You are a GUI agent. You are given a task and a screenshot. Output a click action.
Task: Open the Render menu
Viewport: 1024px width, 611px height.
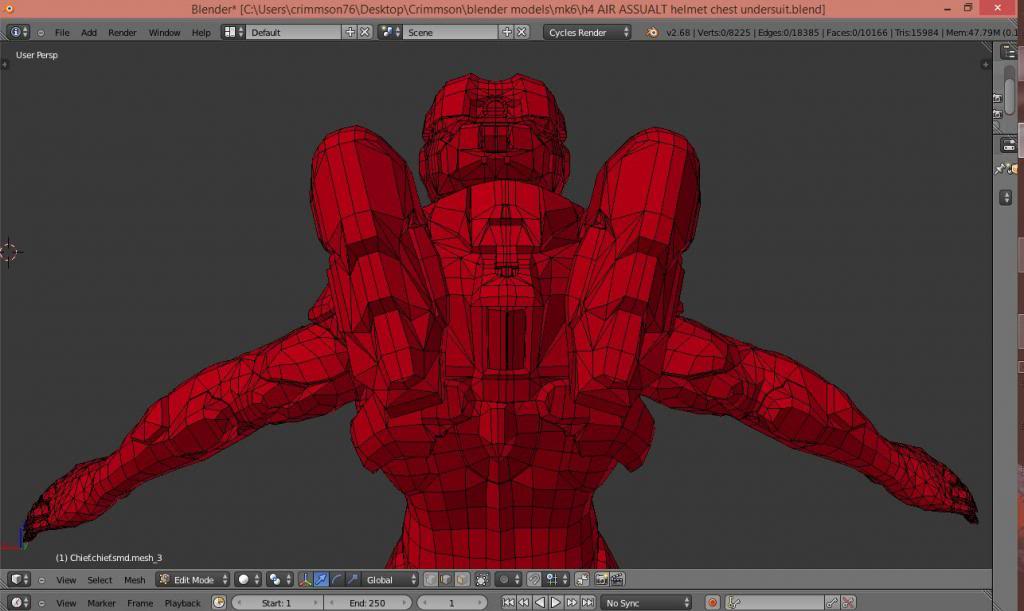point(122,32)
